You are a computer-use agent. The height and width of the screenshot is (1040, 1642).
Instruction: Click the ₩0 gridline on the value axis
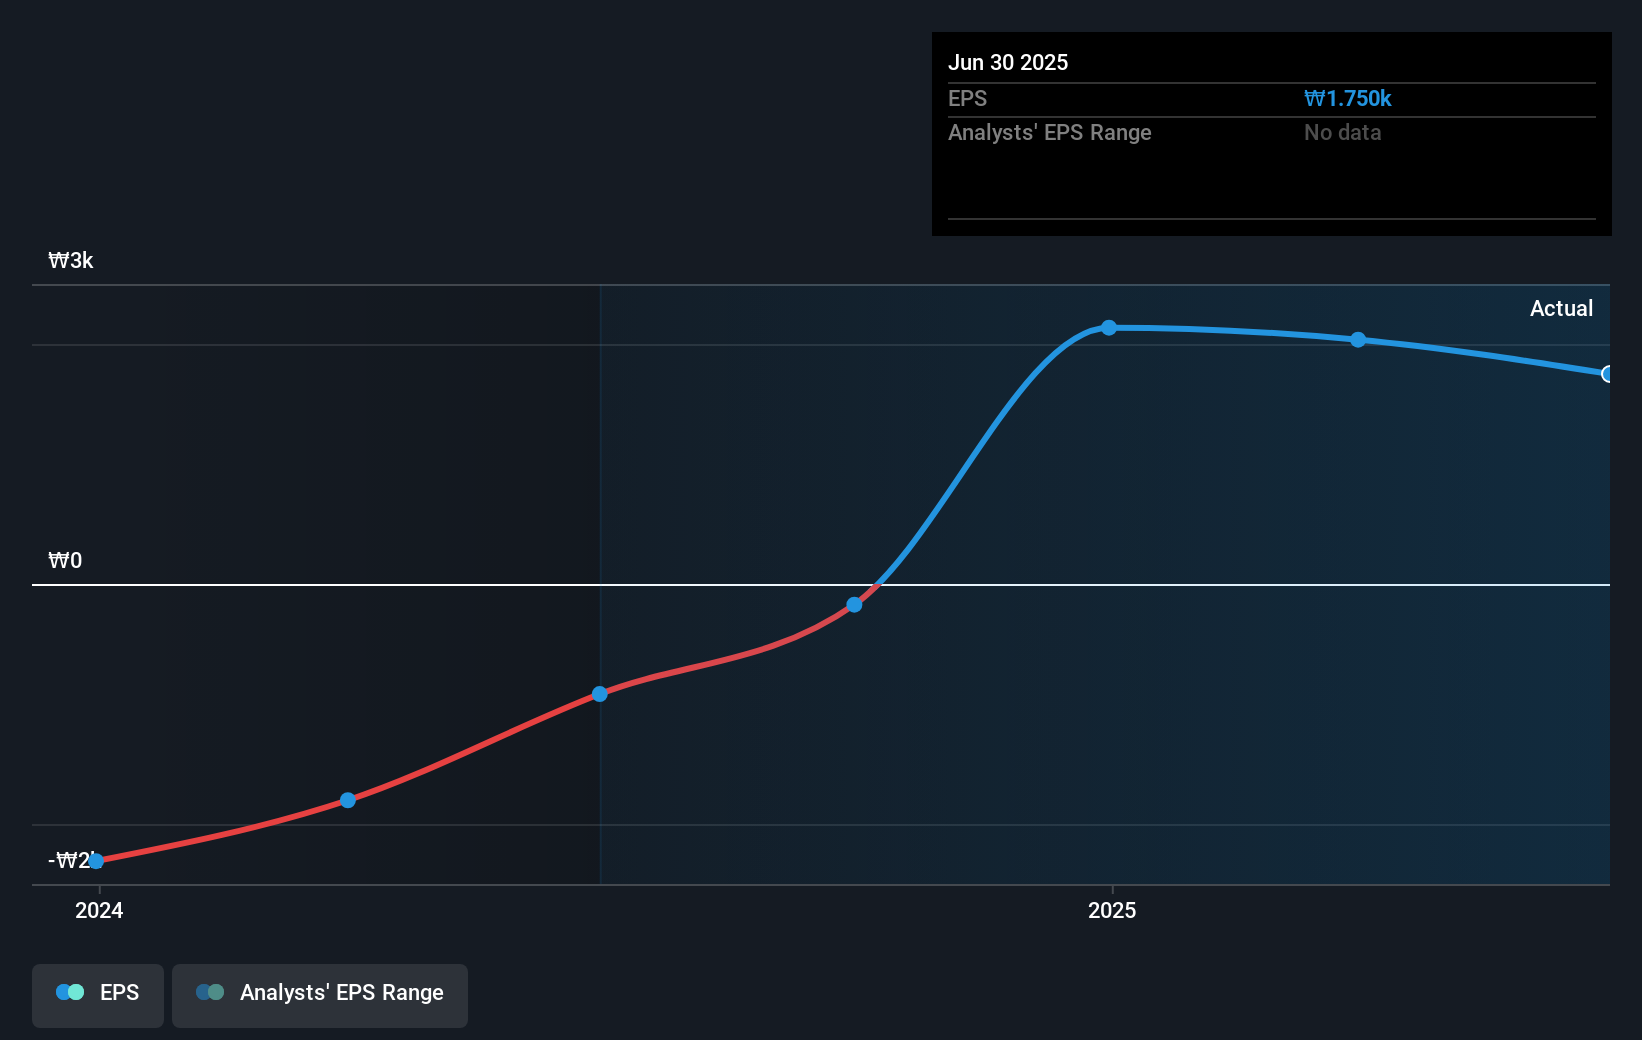point(65,560)
